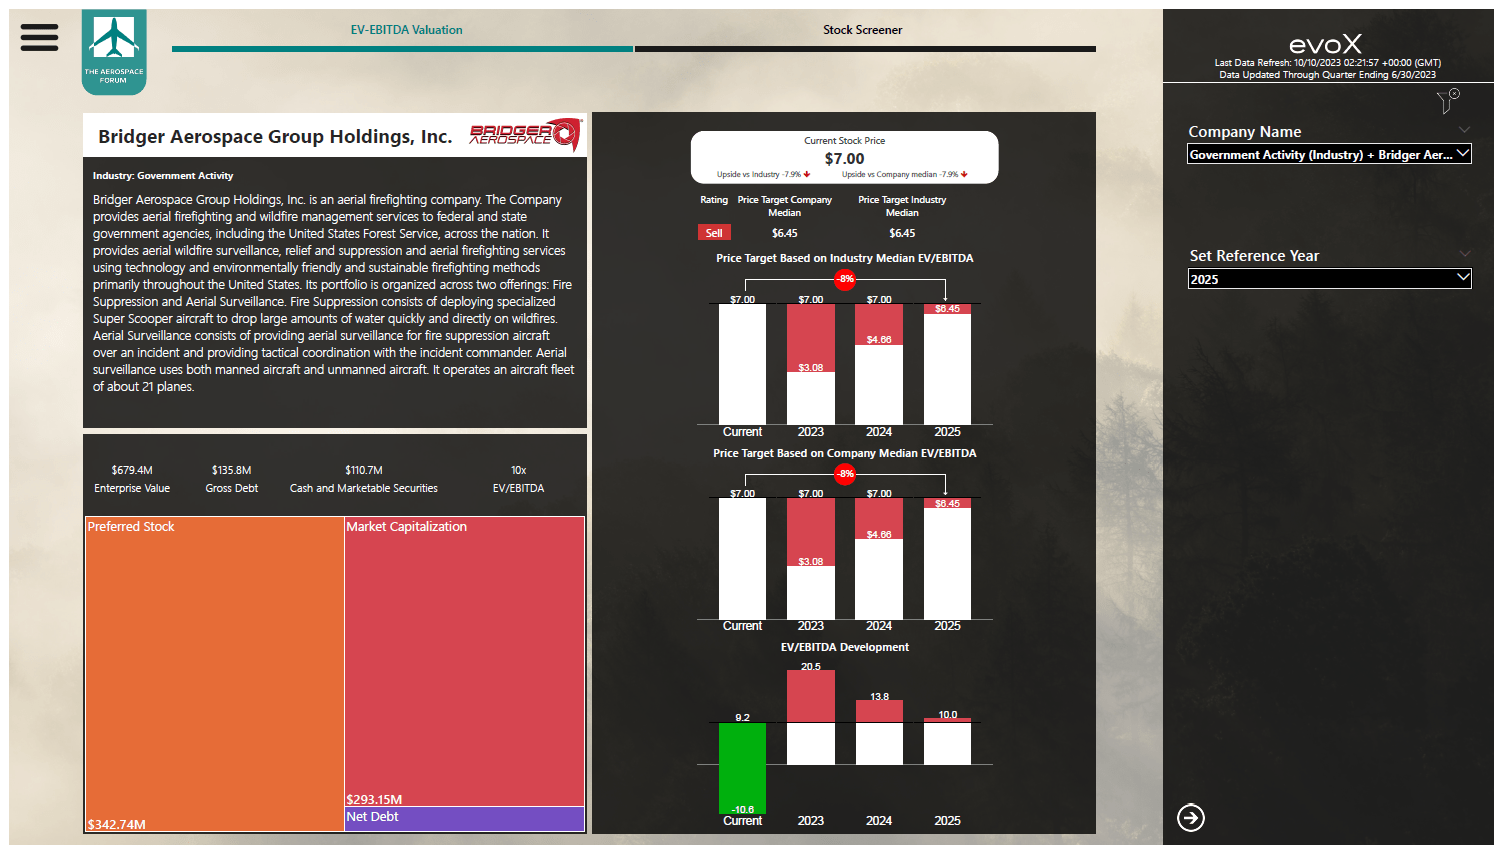Click the EV/EBITDA Development chart title
Viewport: 1503px width, 854px height.
pyautogui.click(x=845, y=647)
